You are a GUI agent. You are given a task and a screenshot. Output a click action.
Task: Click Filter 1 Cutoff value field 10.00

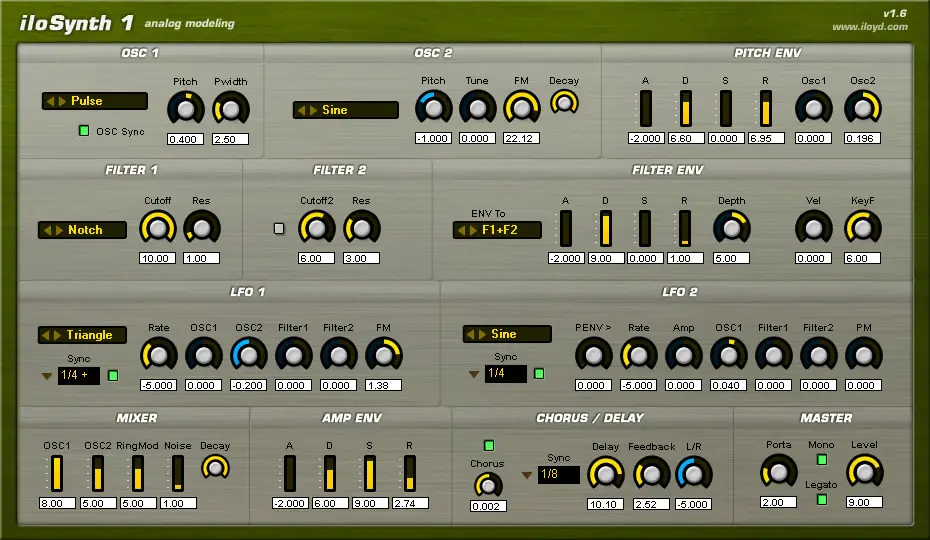pyautogui.click(x=157, y=258)
